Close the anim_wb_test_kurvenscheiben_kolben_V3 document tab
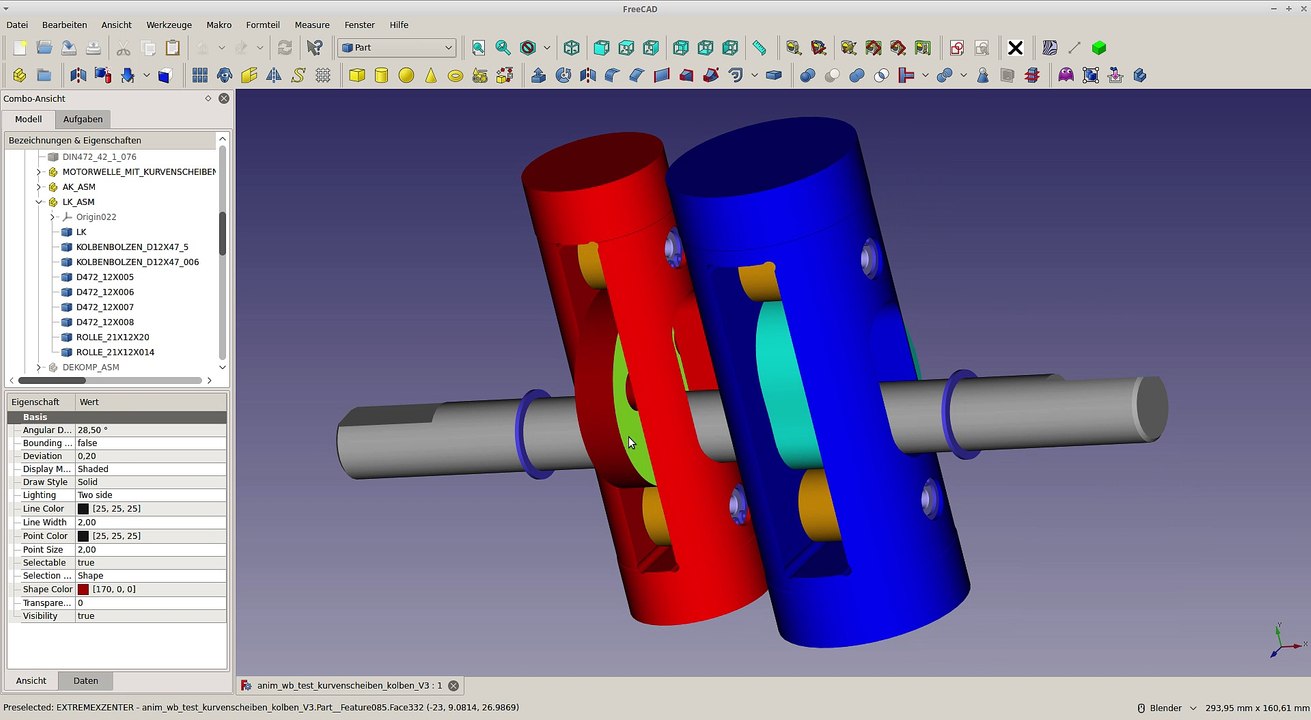This screenshot has height=720, width=1311. (453, 686)
